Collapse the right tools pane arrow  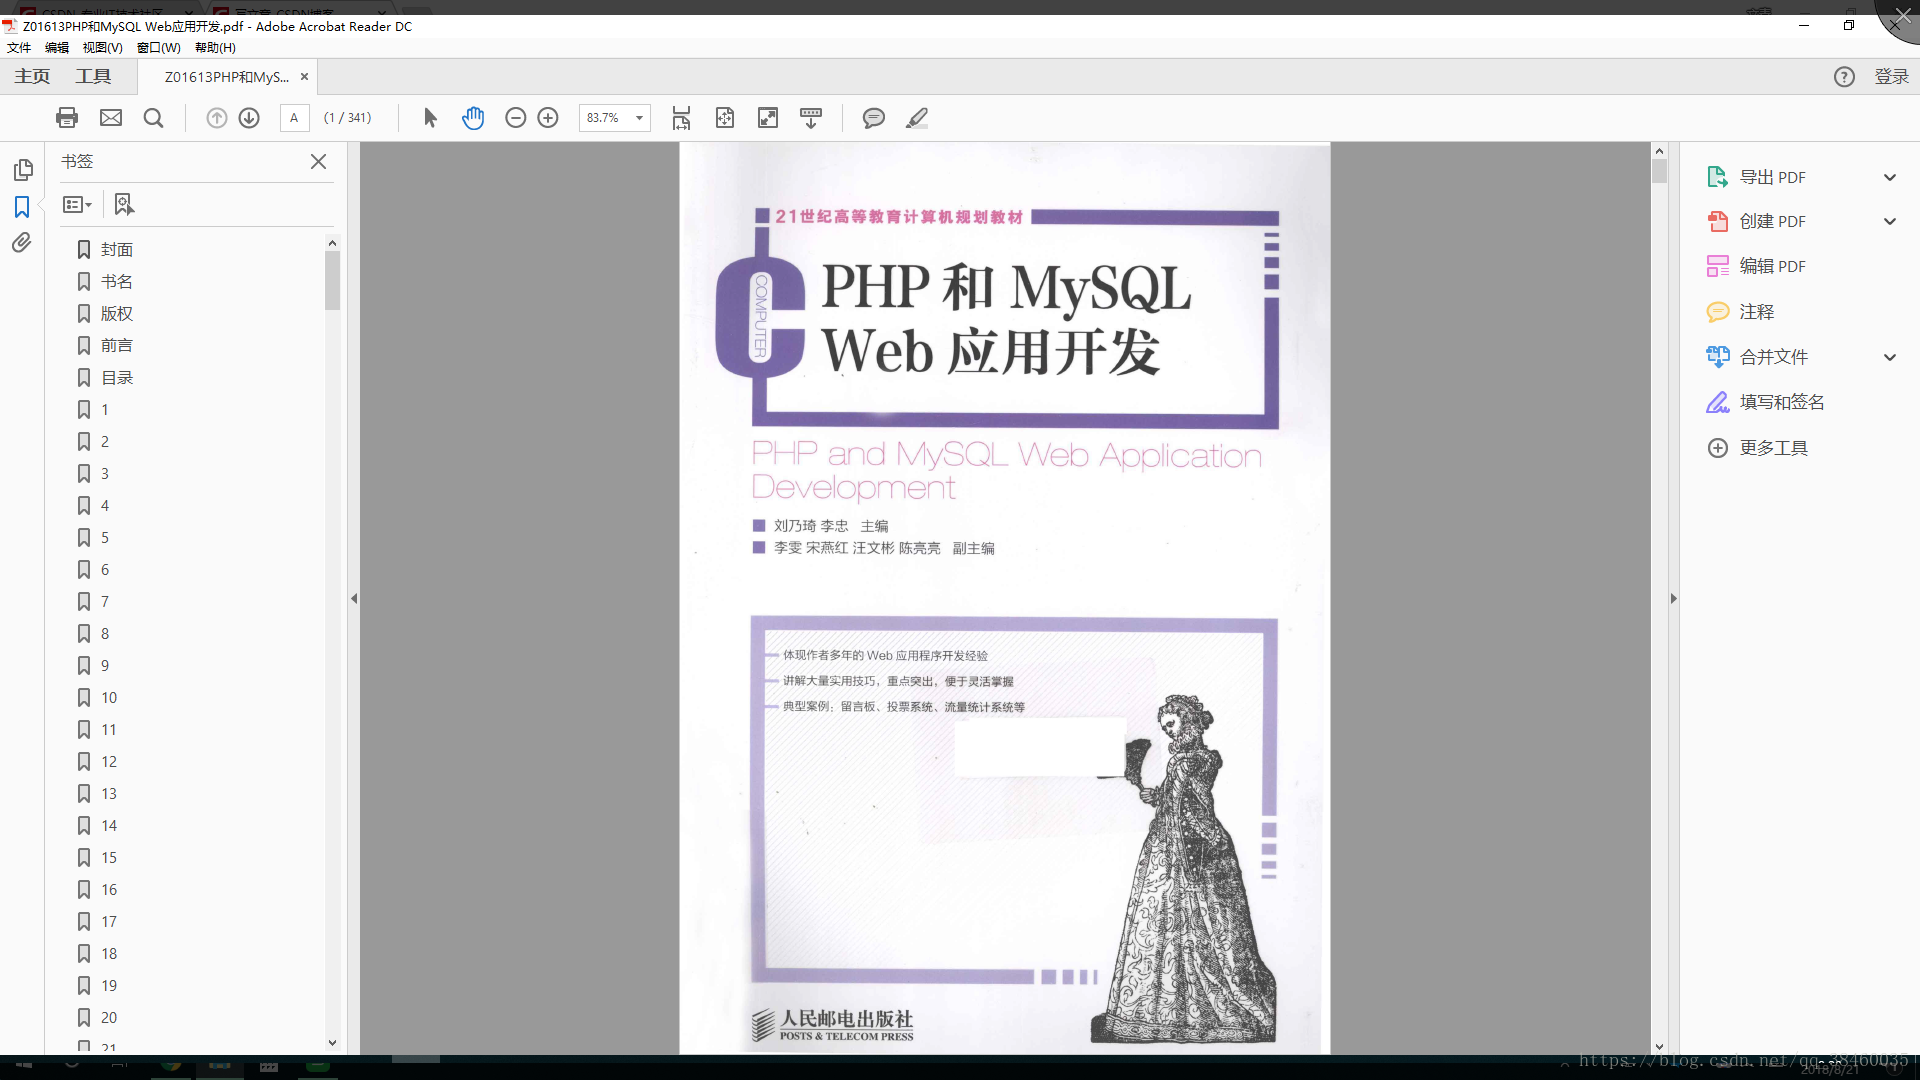pyautogui.click(x=1673, y=598)
